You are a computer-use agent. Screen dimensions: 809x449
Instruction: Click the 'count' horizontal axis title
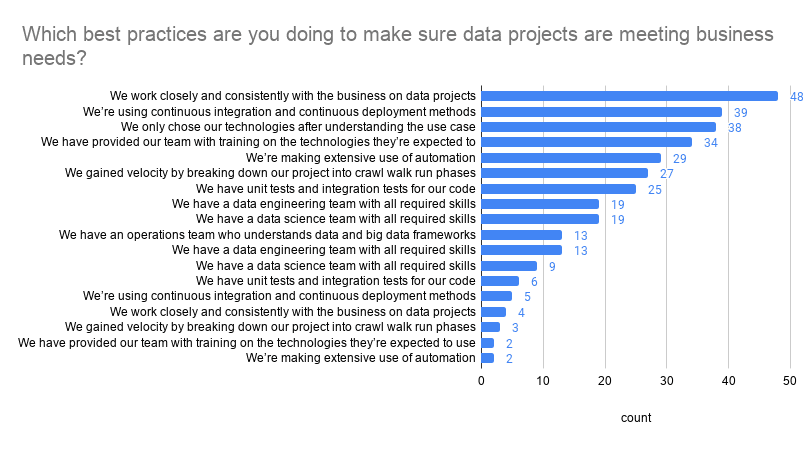pos(636,418)
